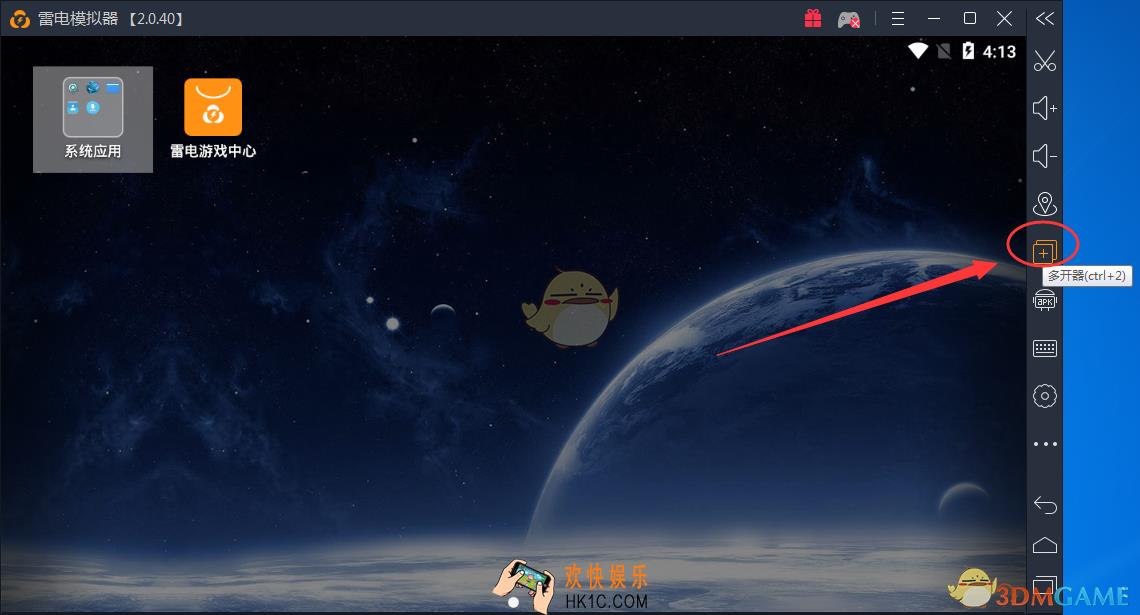Open the 系统应用 folder
The height and width of the screenshot is (615, 1140).
coord(92,119)
